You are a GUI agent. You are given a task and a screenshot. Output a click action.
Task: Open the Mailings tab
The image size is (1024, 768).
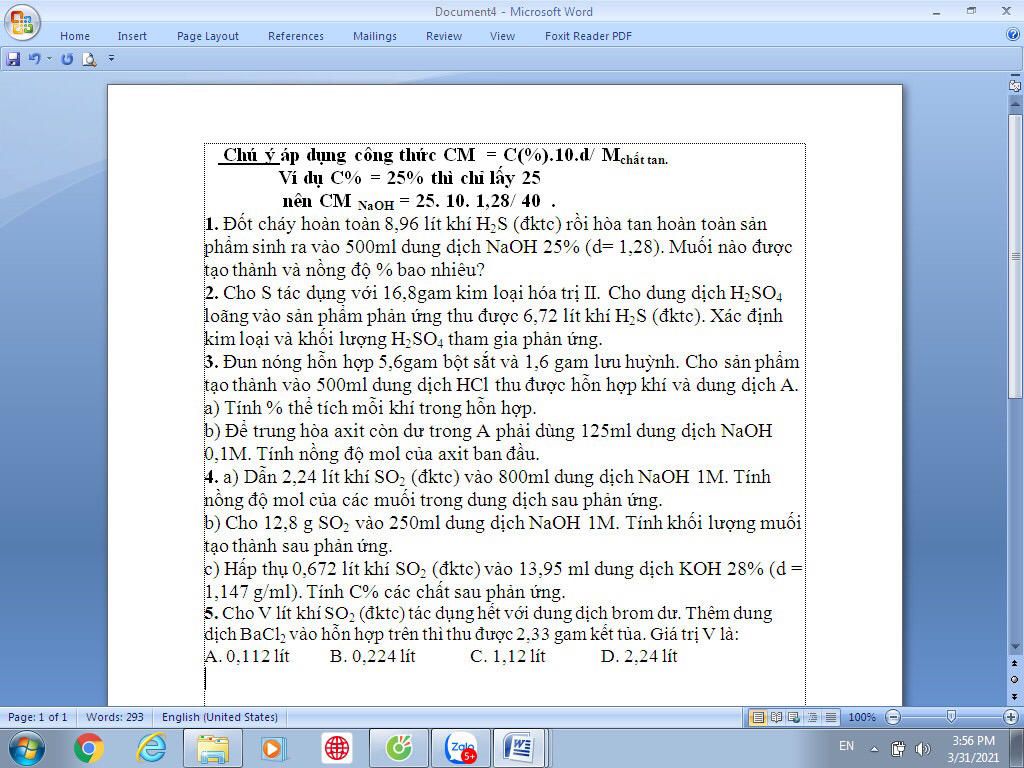(375, 37)
